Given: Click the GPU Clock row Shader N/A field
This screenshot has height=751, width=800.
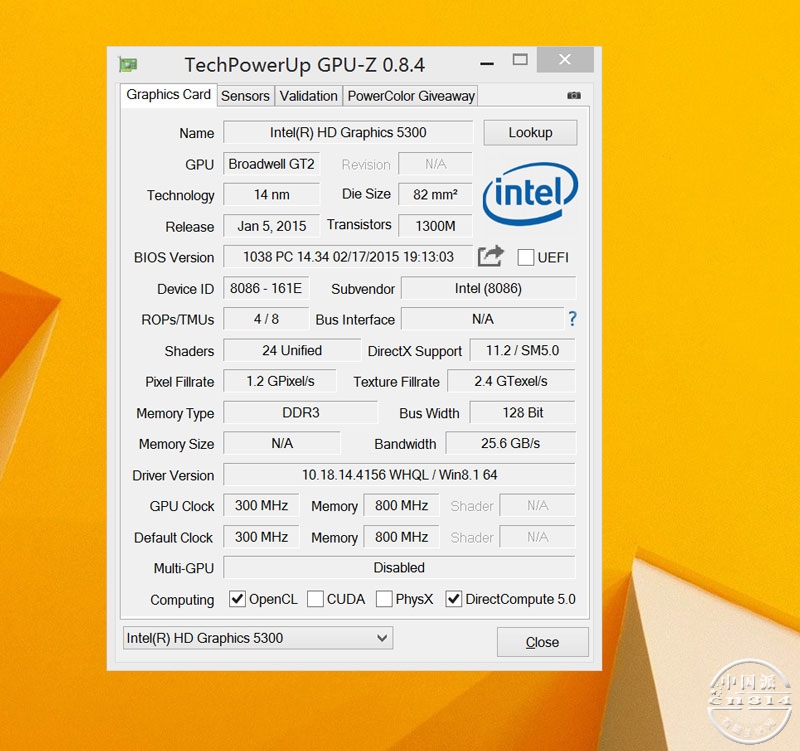Looking at the screenshot, I should [538, 506].
